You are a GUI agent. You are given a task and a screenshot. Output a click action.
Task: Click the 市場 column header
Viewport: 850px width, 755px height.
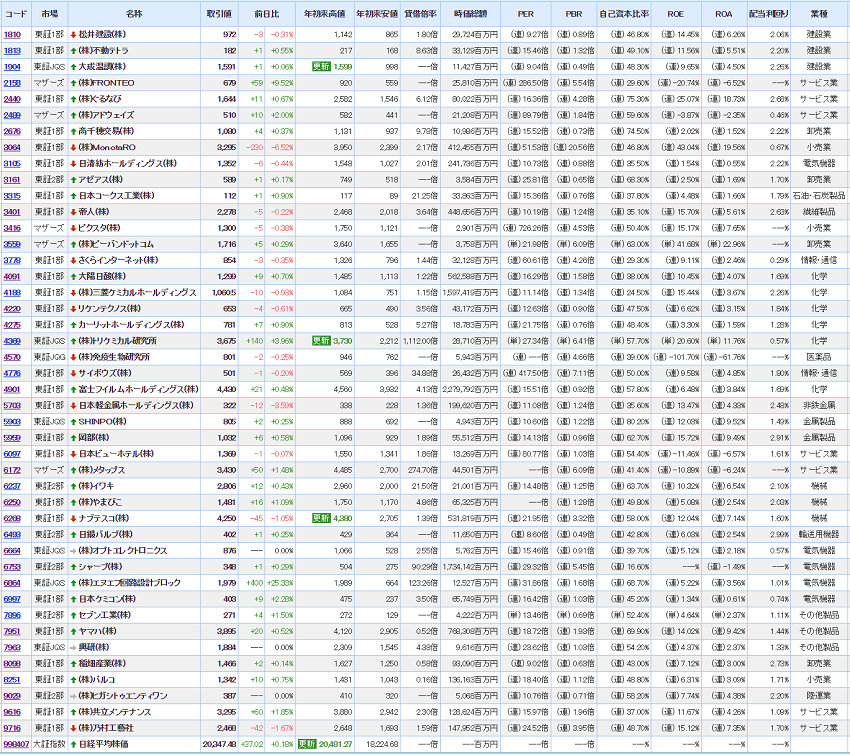point(49,14)
